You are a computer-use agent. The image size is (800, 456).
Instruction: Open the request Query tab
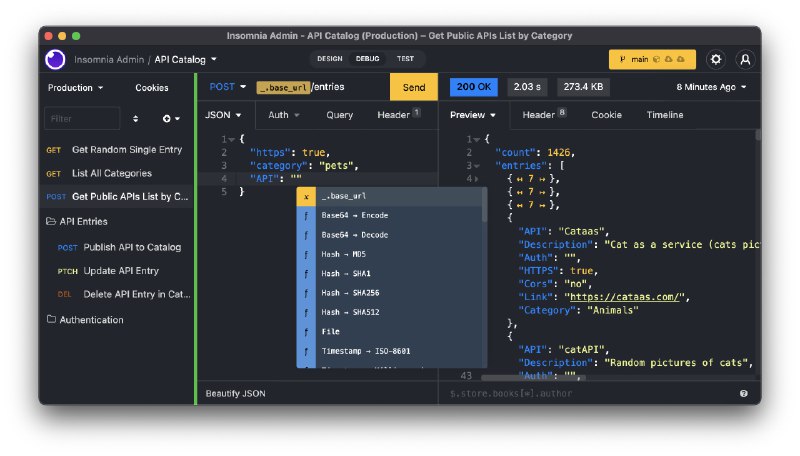(x=339, y=115)
